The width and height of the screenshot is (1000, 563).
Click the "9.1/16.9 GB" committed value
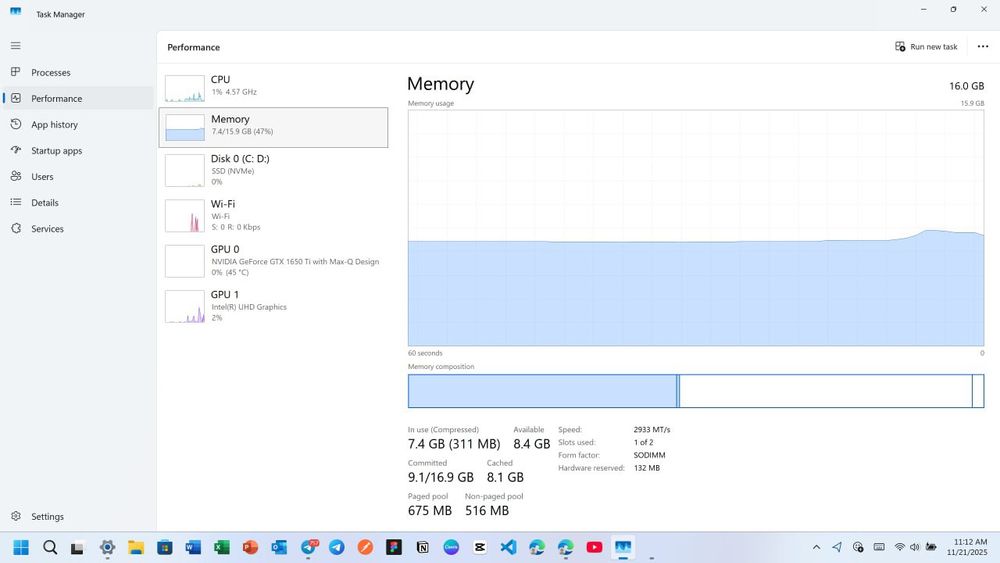click(441, 477)
